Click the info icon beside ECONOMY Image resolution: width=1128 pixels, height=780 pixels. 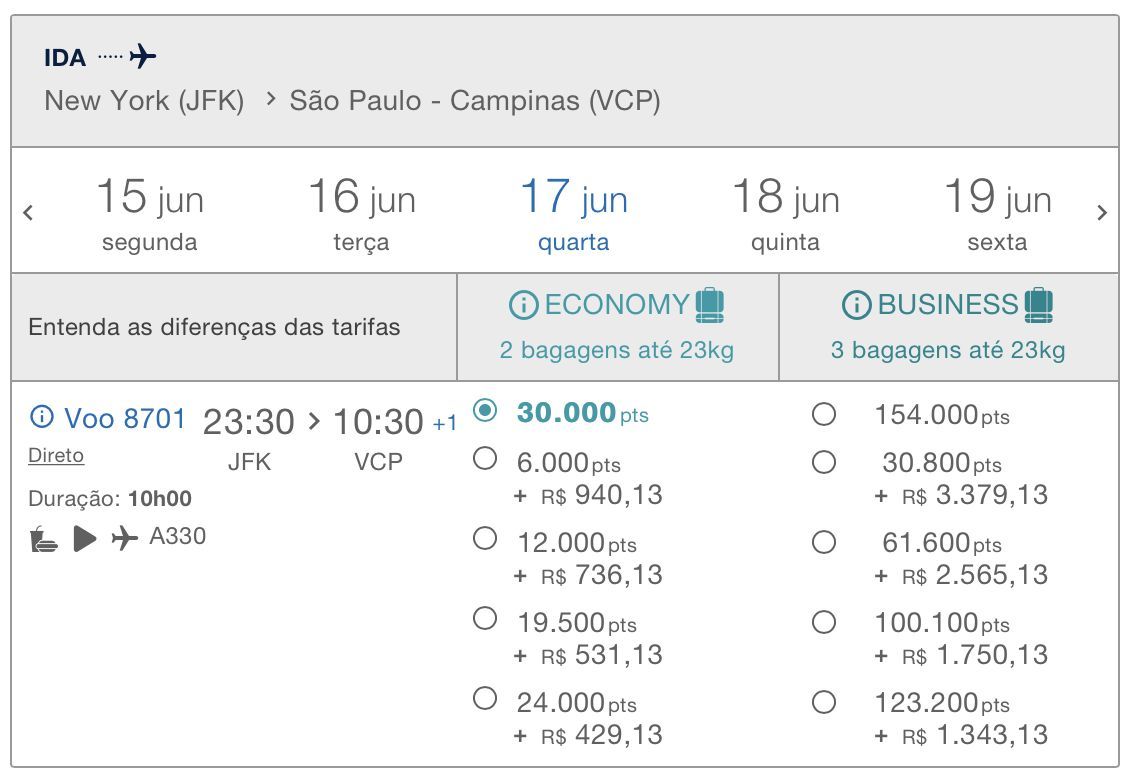(523, 305)
